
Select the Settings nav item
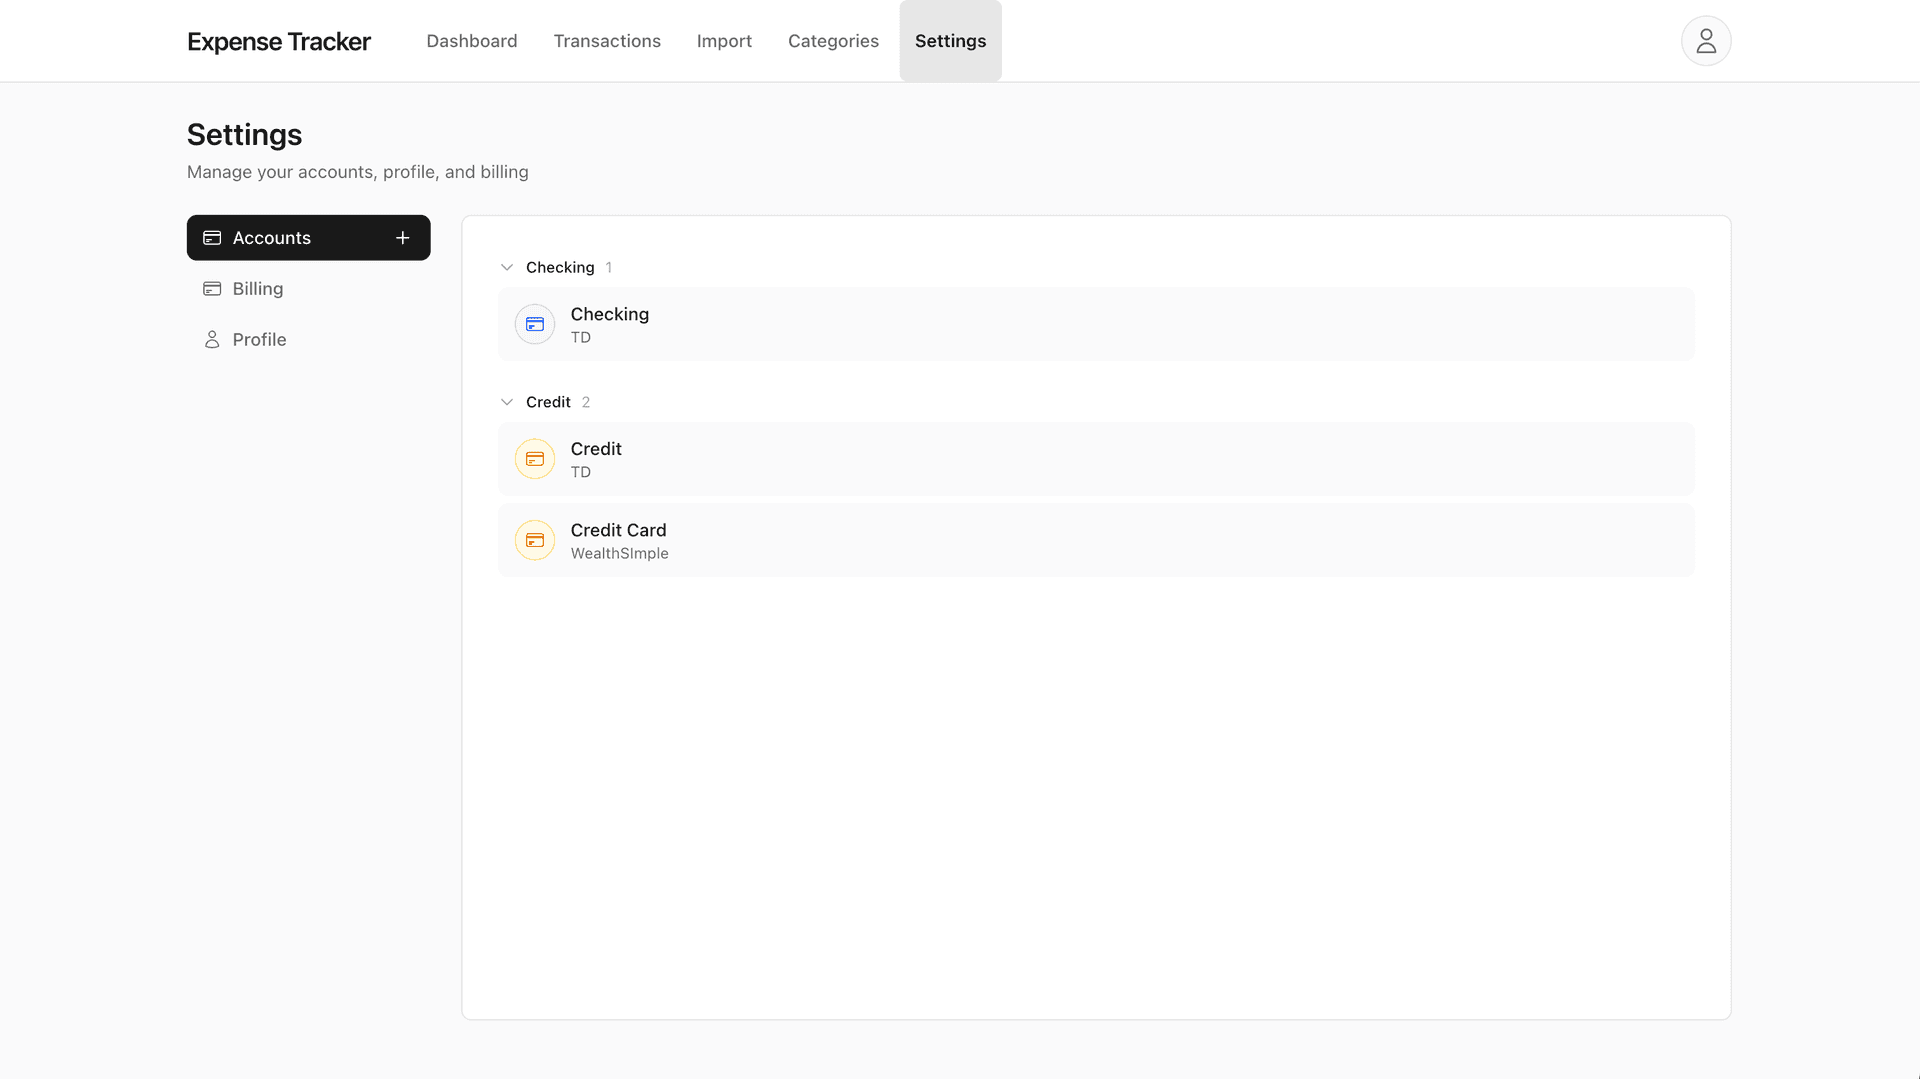[x=950, y=40]
